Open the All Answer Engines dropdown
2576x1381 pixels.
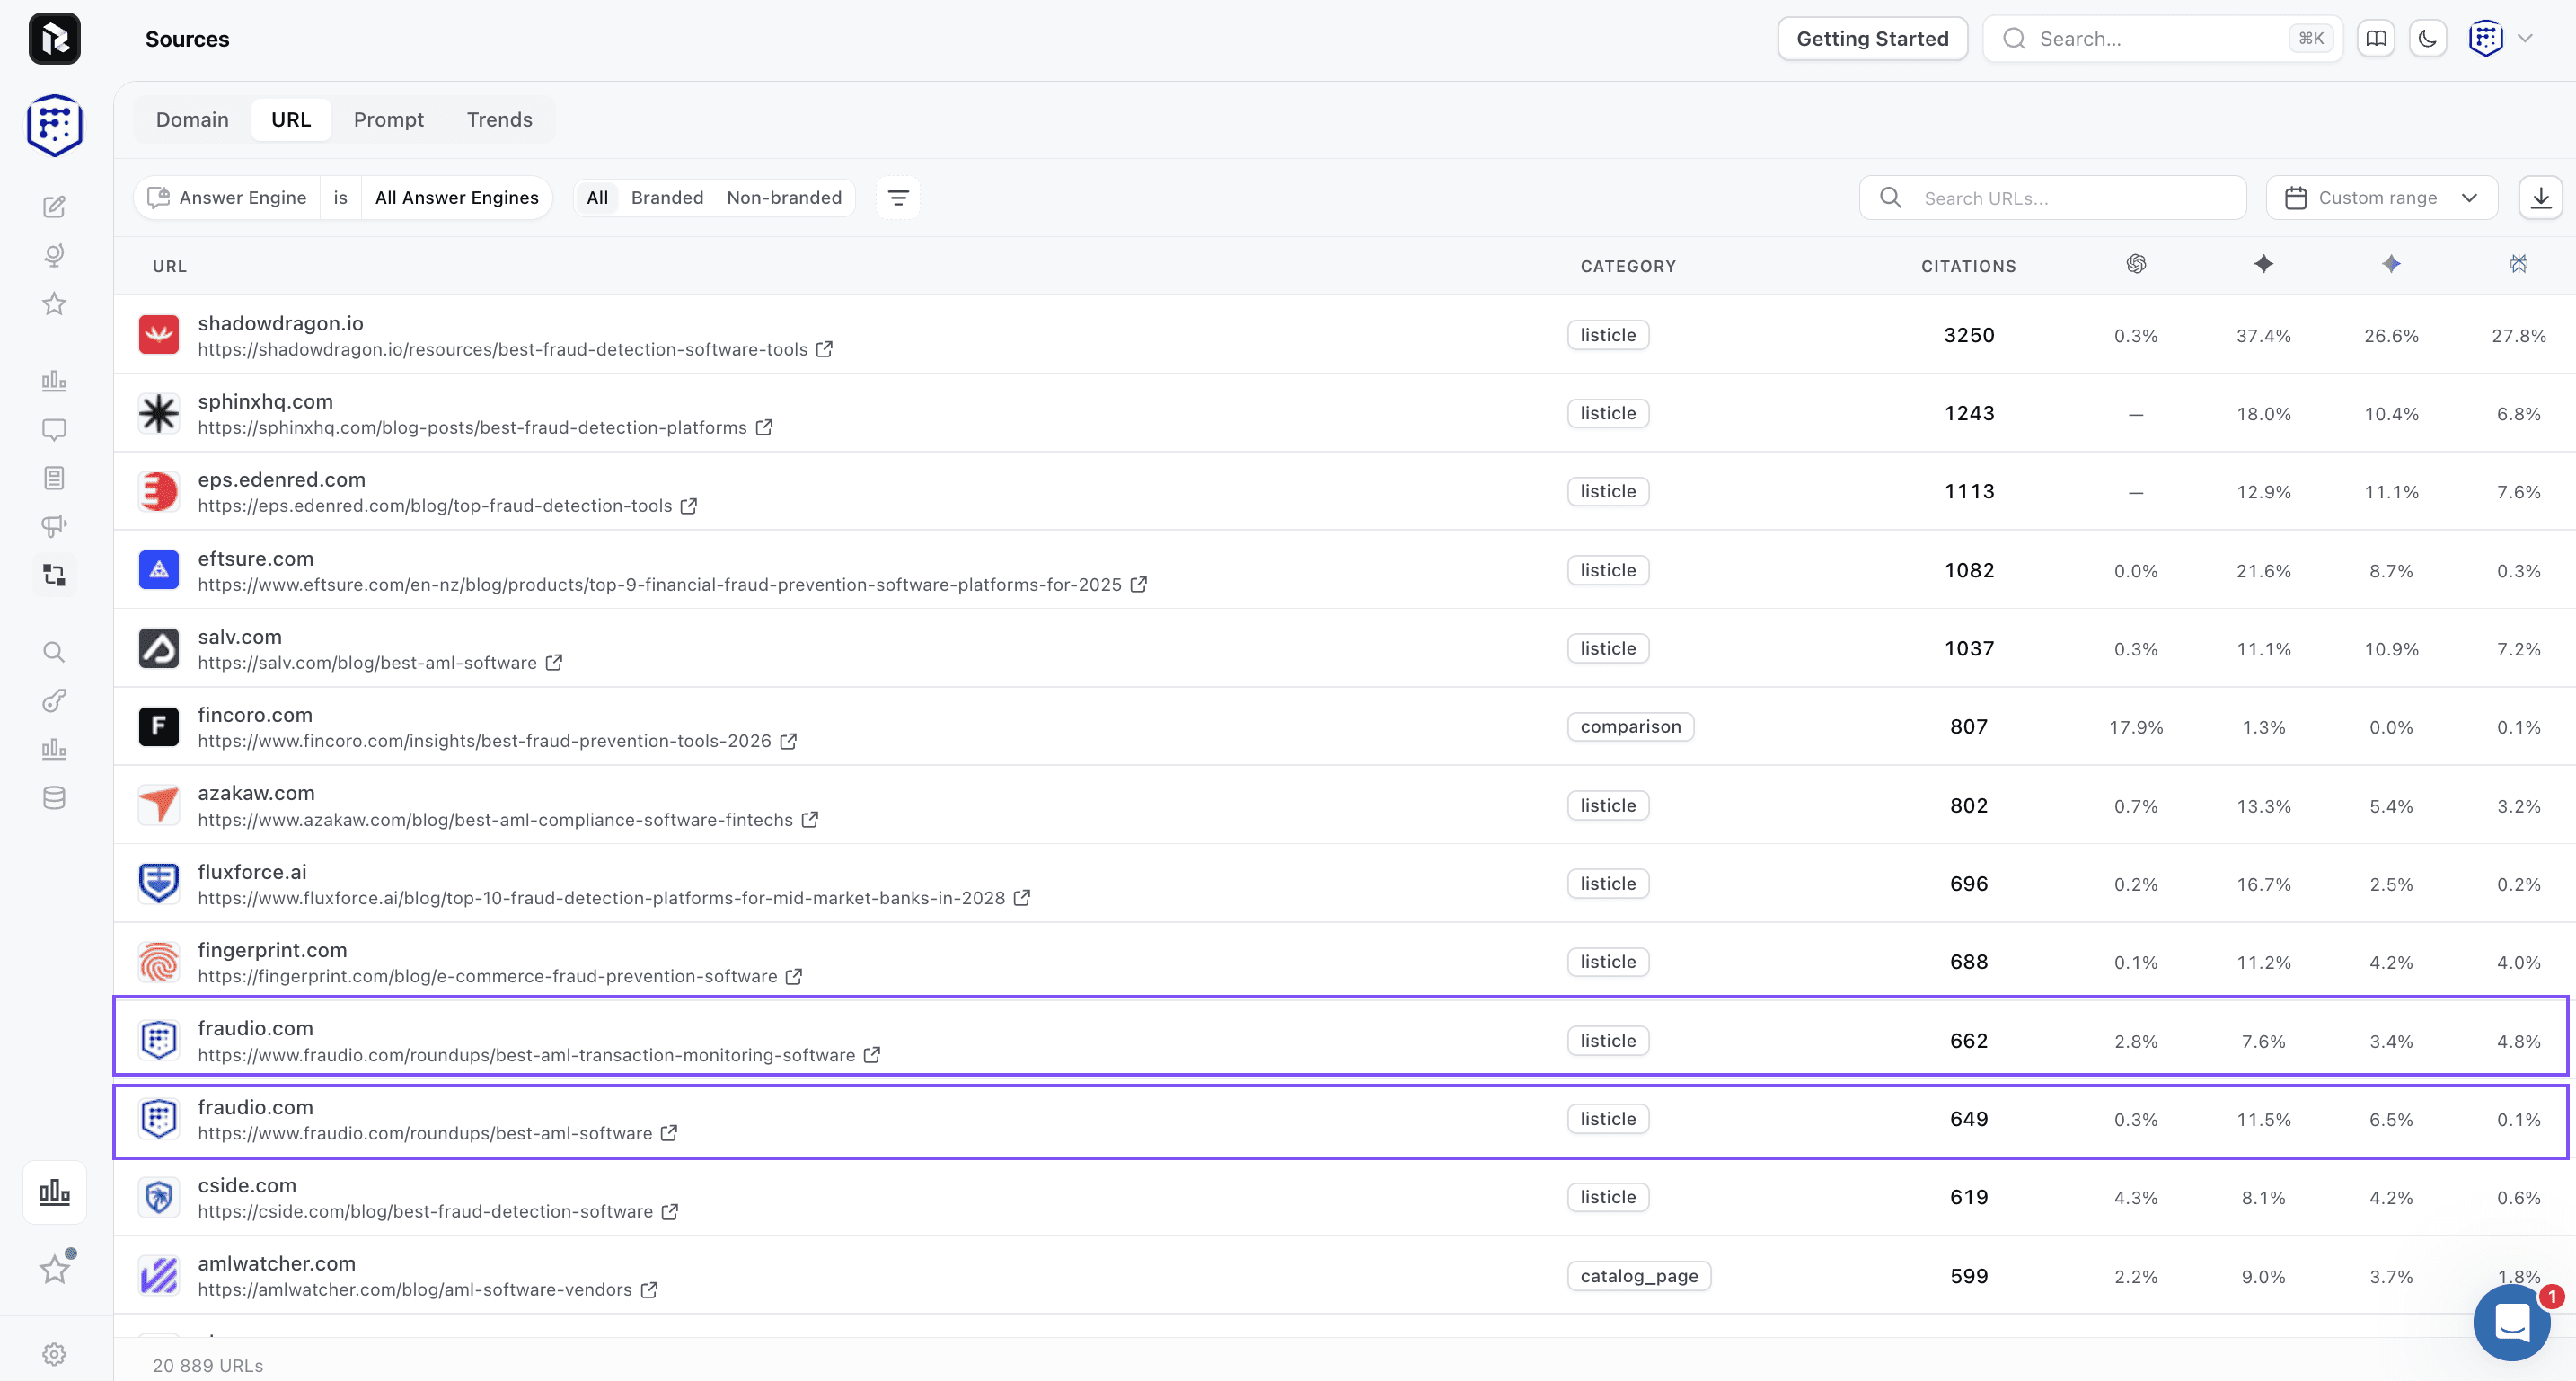click(457, 198)
